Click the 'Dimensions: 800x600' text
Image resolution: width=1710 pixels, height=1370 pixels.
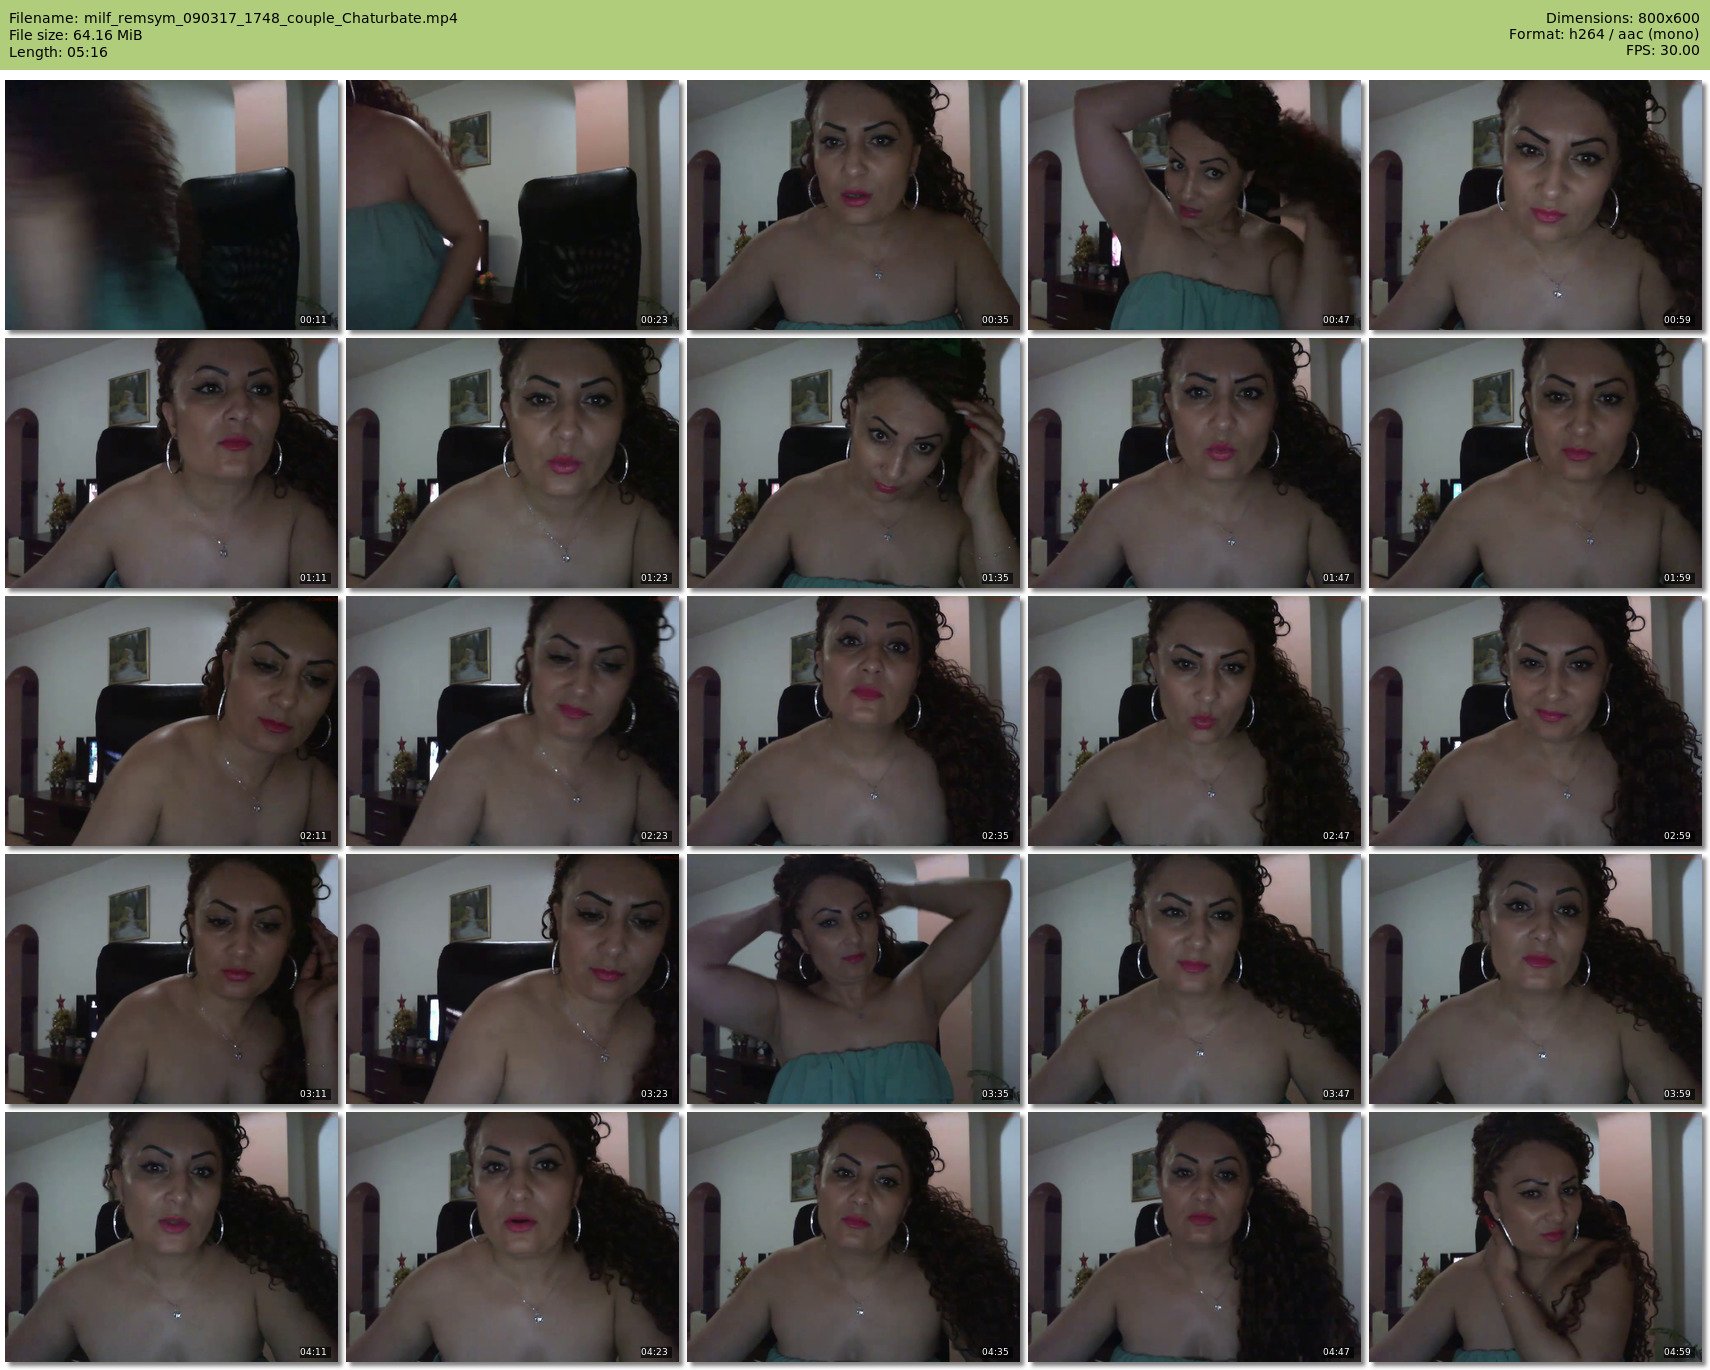(1622, 18)
